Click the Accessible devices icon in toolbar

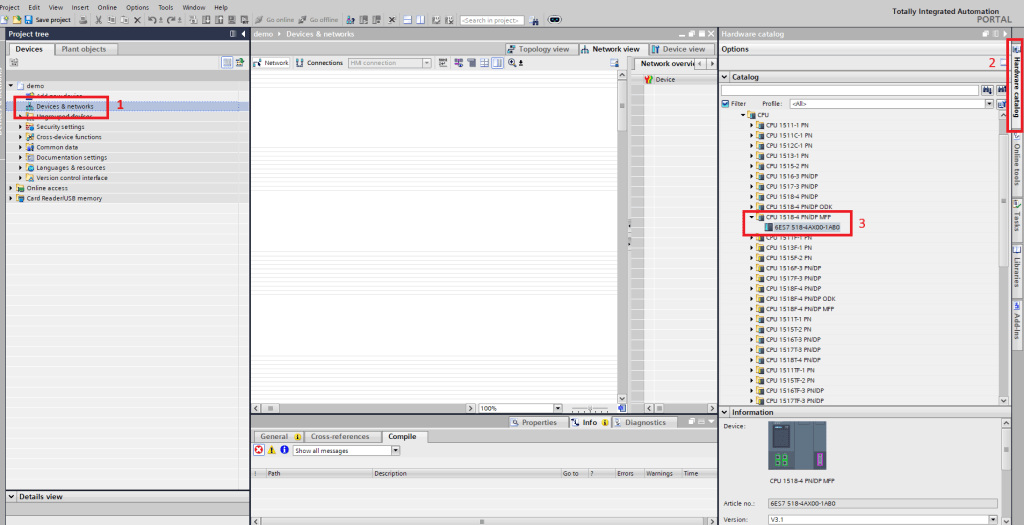[351, 20]
